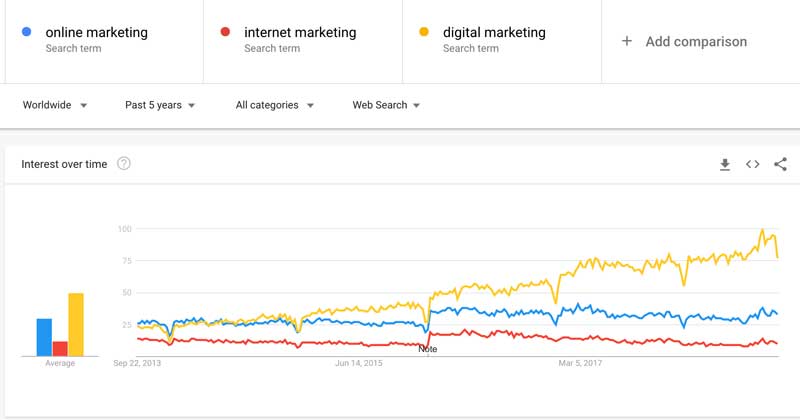Open the Web Search type dropdown
Image resolution: width=800 pixels, height=420 pixels.
point(386,105)
